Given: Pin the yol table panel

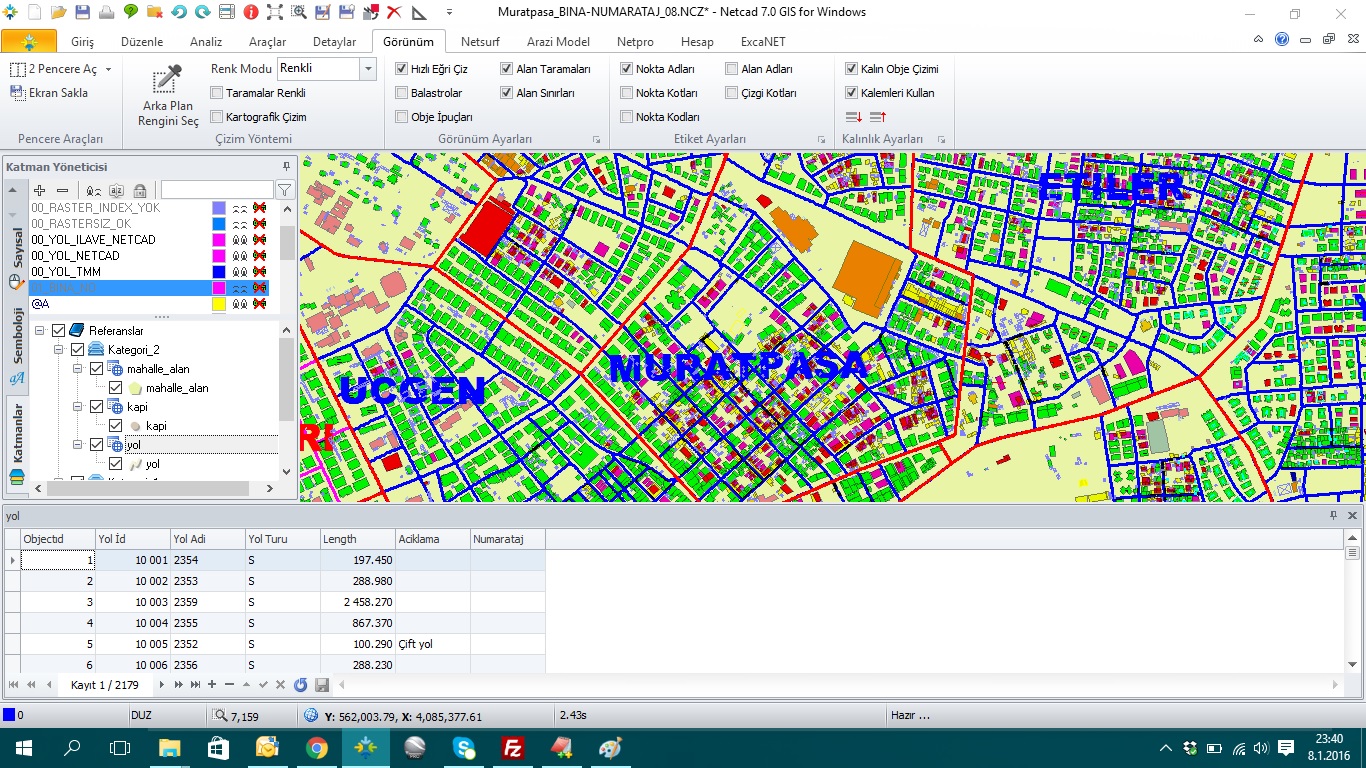Looking at the screenshot, I should tap(1333, 515).
